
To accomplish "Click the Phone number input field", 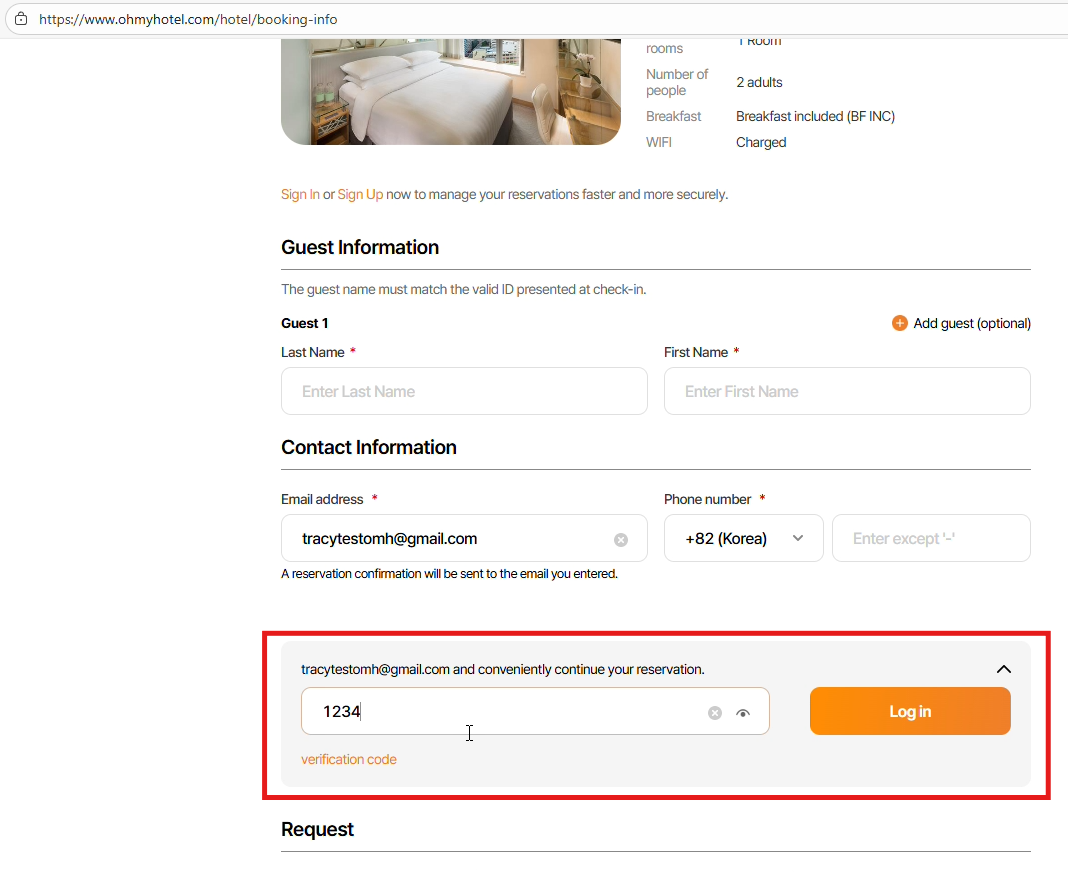I will [x=931, y=539].
